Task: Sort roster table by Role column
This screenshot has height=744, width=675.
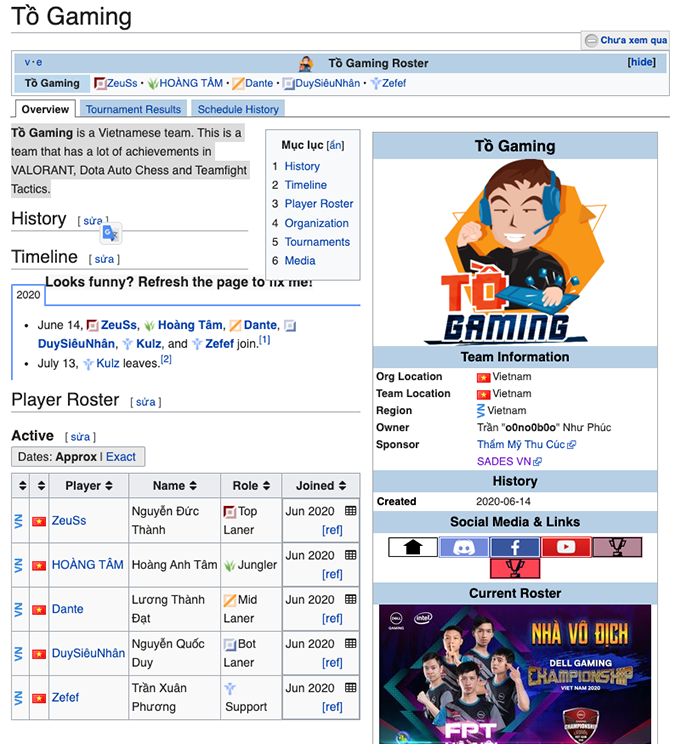Action: 251,485
